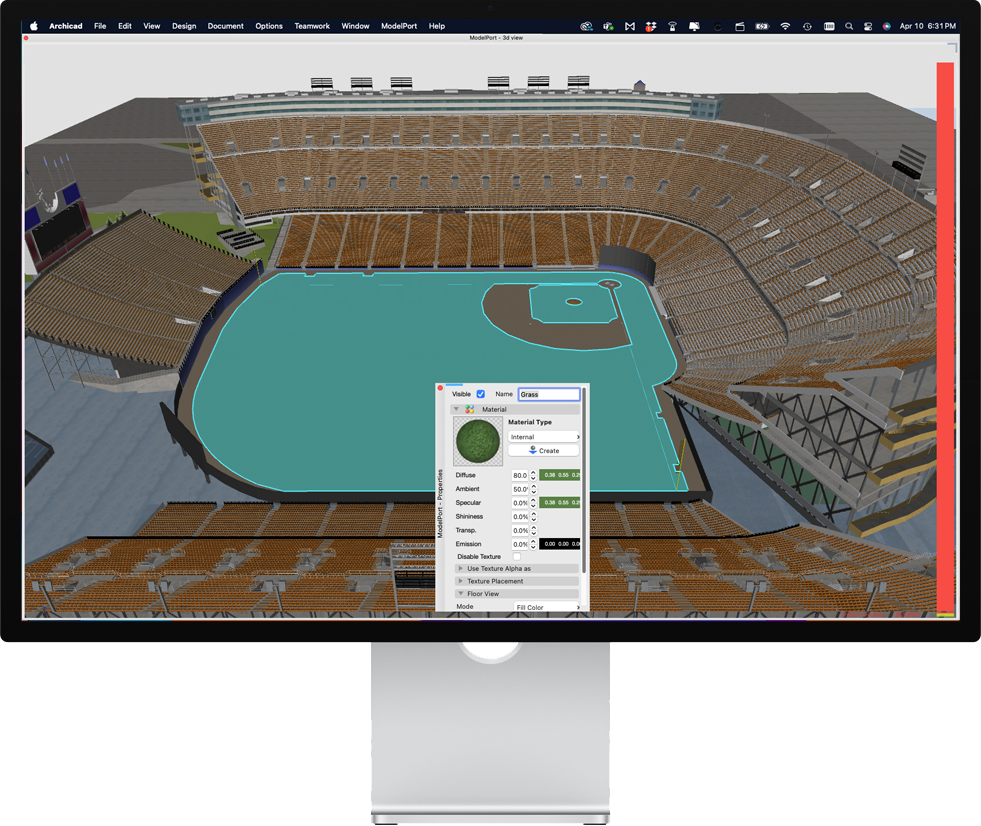Open the Dropbox menu bar icon

[651, 26]
